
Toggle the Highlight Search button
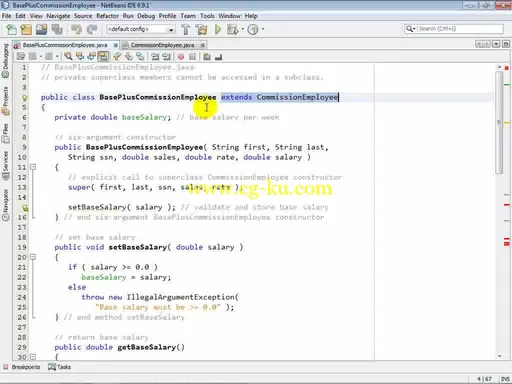pyautogui.click(x=103, y=57)
